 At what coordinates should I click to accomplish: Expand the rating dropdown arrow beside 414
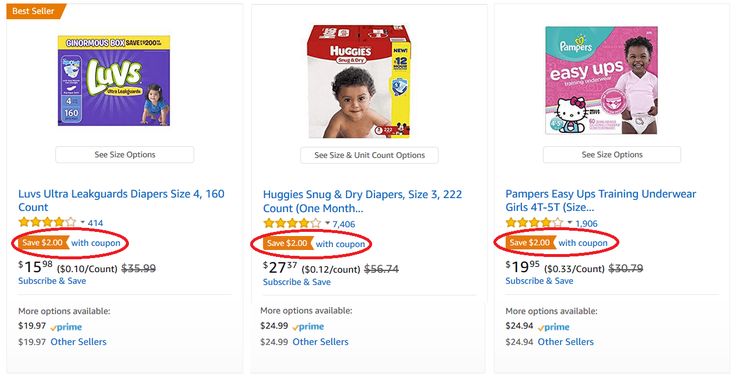[x=83, y=222]
